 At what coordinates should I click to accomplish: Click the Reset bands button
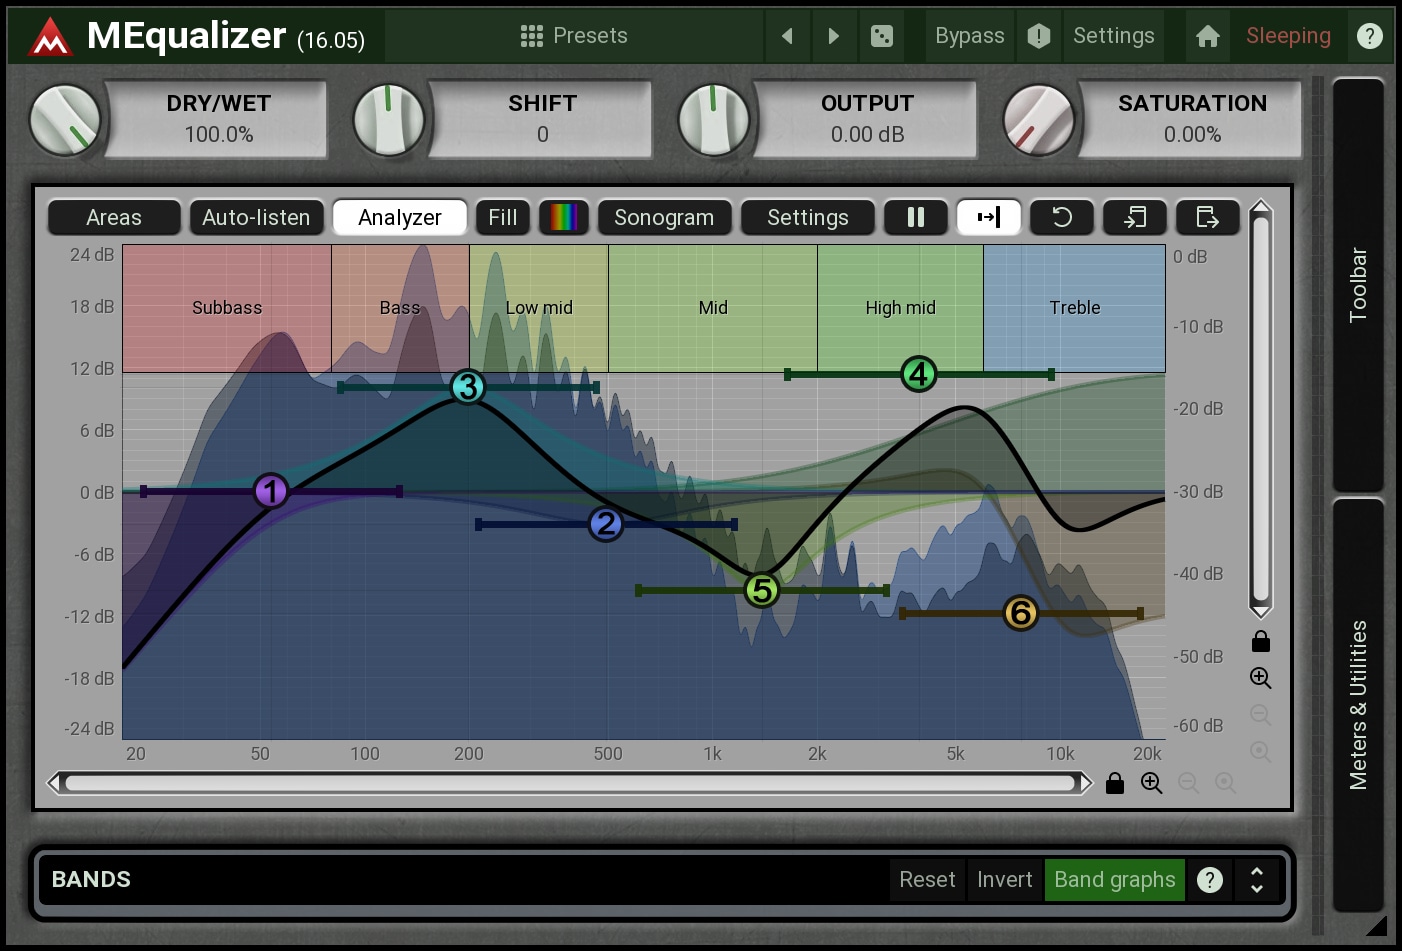(x=927, y=880)
